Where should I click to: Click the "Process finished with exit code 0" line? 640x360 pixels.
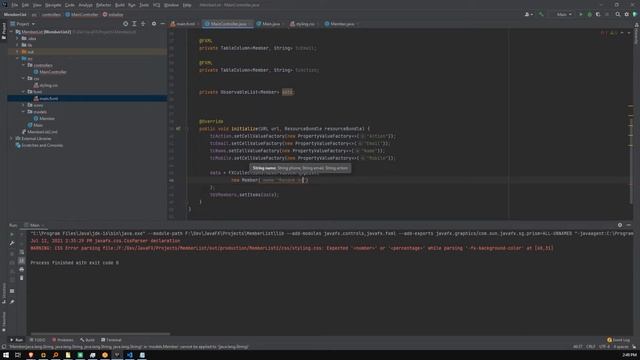click(75, 263)
